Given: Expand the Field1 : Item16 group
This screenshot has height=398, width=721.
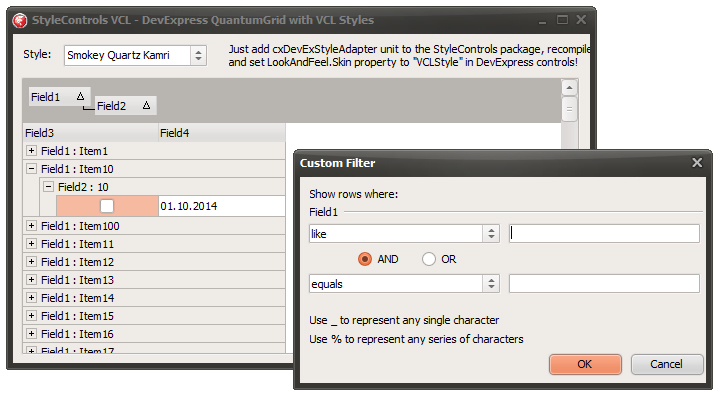Looking at the screenshot, I should (x=31, y=334).
